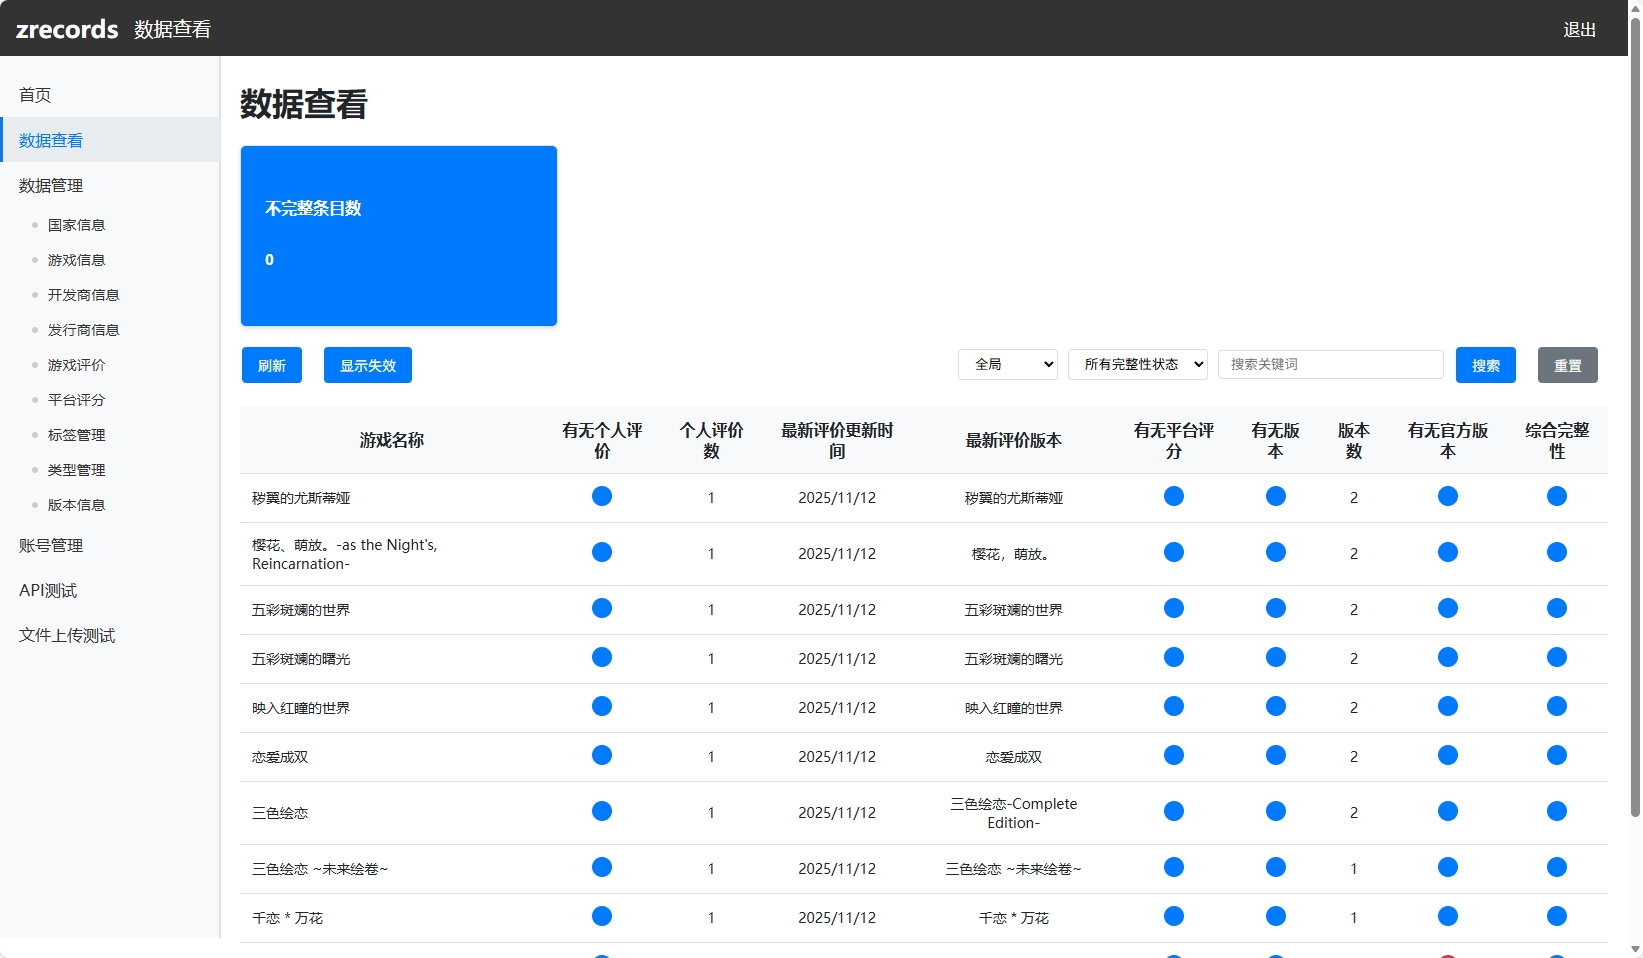Toggle 显示失效 button to show invalid entries

[x=367, y=365]
